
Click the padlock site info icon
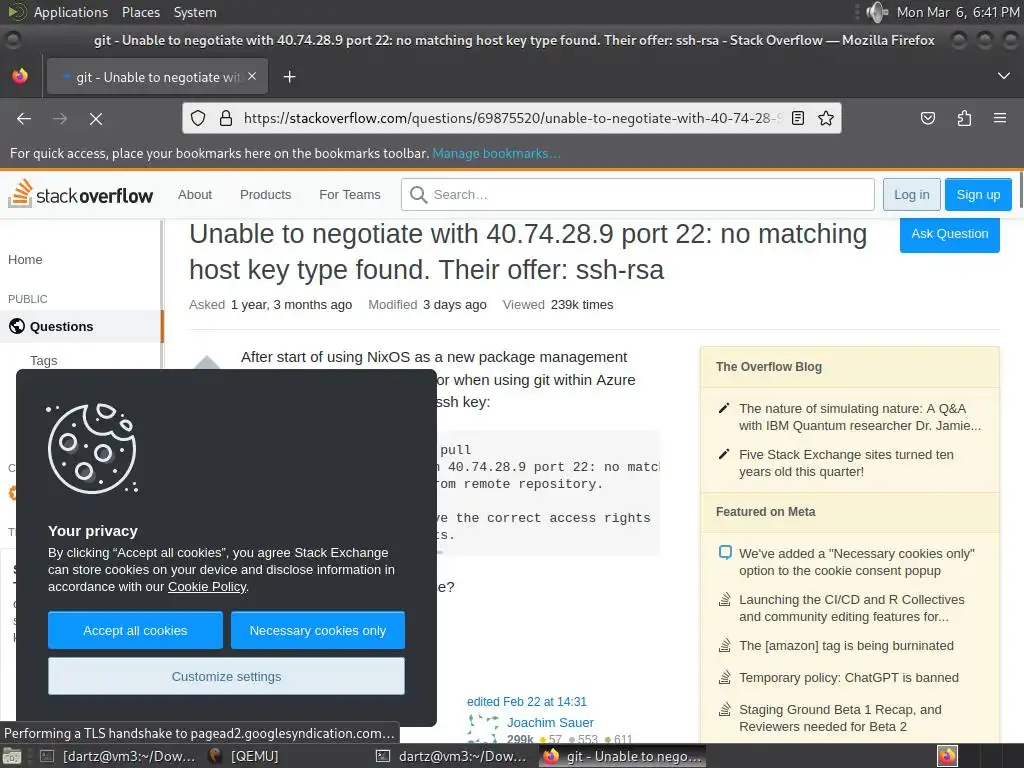[x=226, y=118]
